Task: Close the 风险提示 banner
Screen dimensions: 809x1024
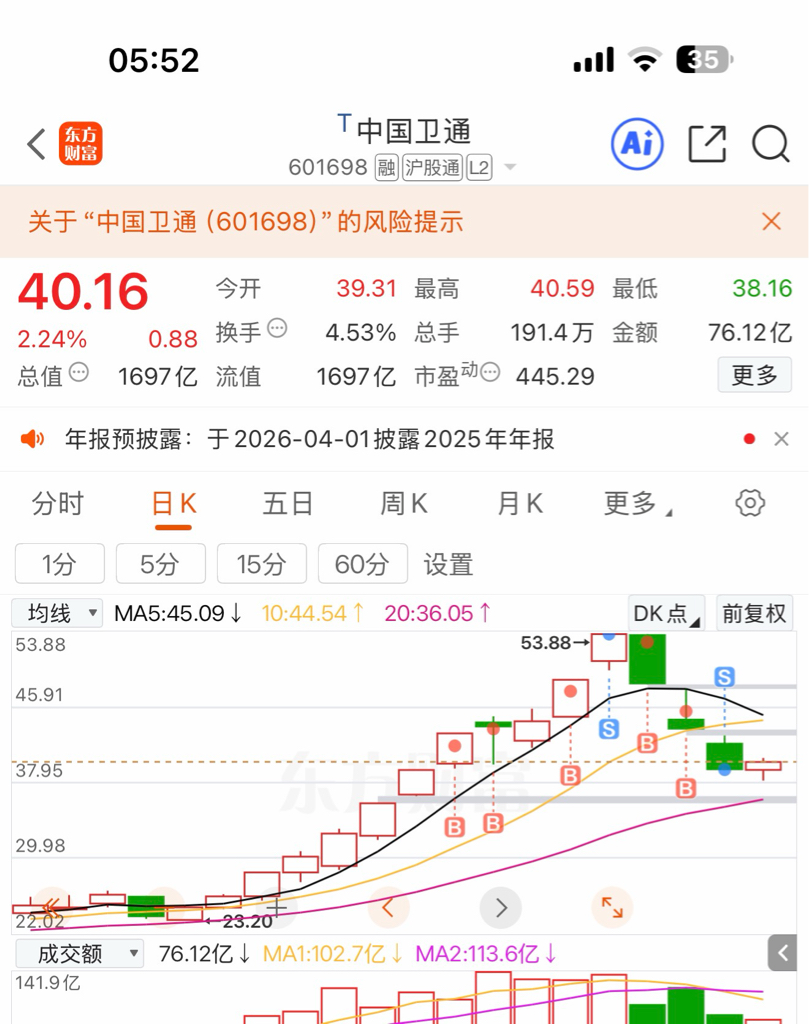Action: 771,221
